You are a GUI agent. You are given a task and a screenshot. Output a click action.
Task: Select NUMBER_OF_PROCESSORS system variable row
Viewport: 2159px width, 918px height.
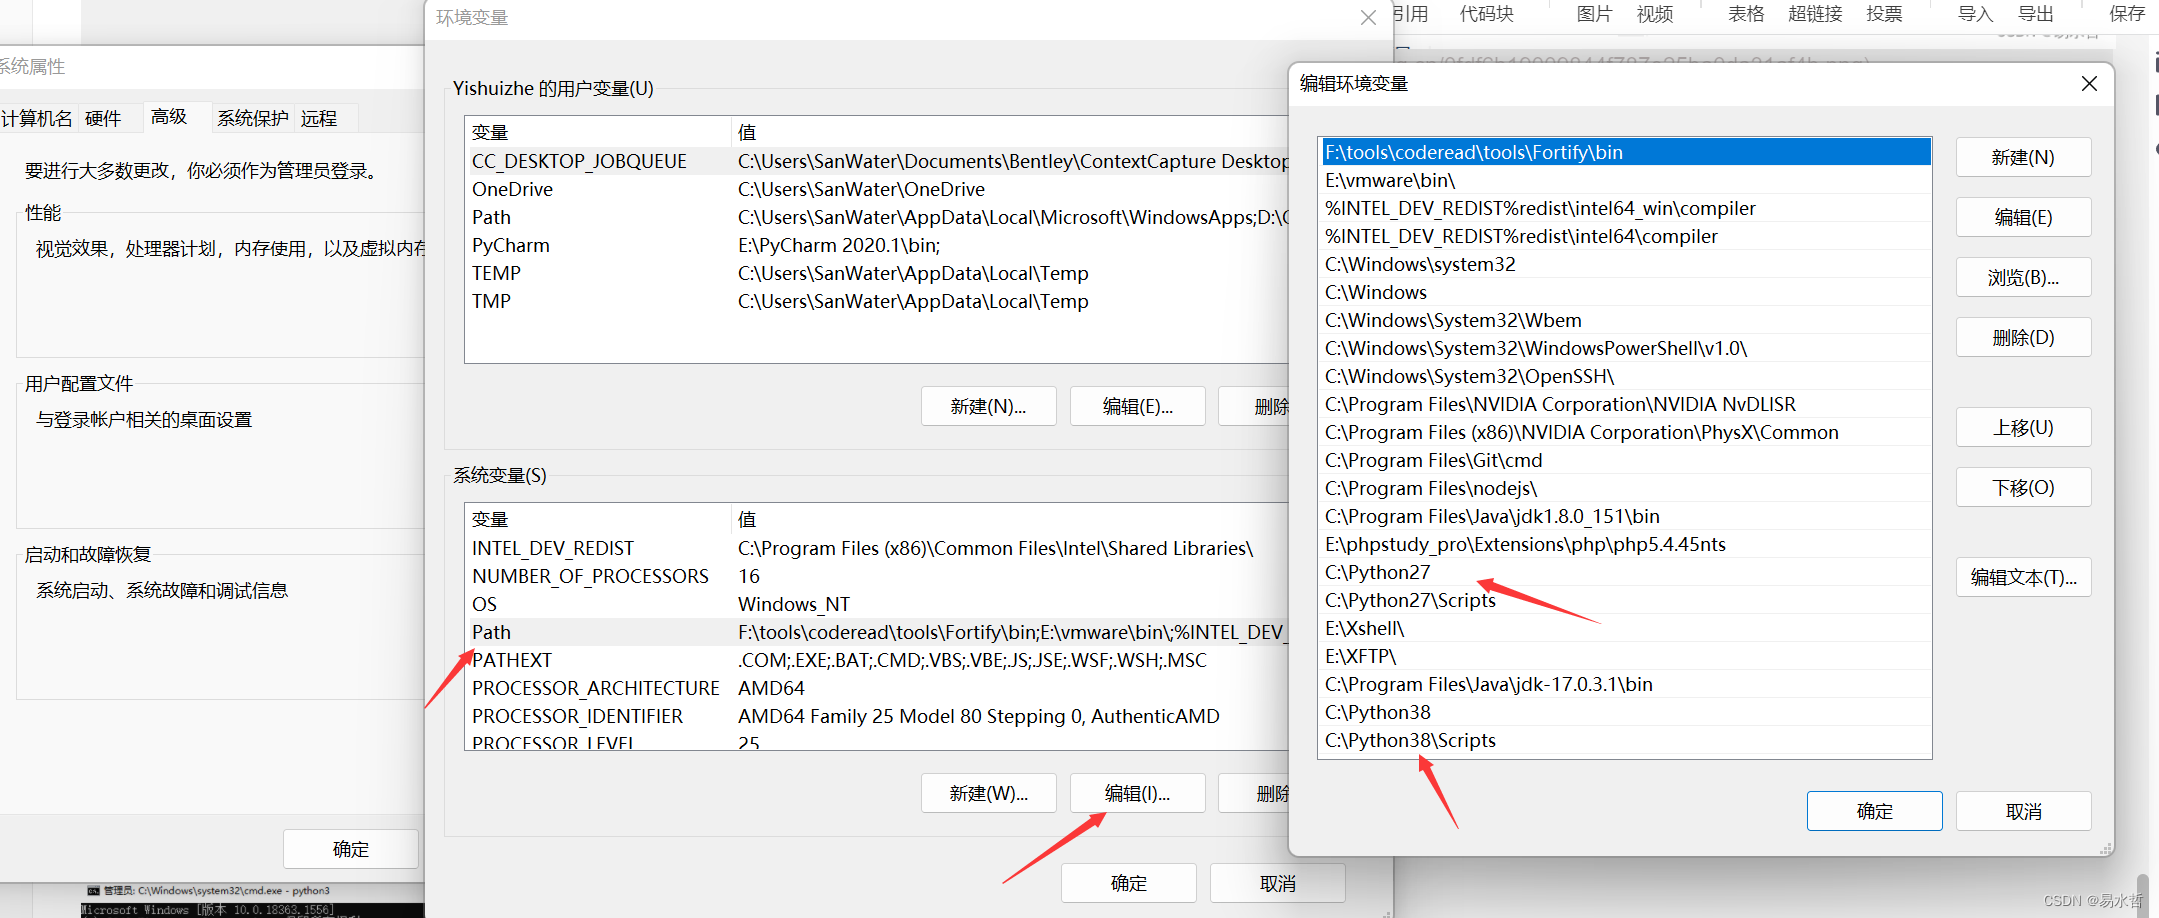click(x=878, y=576)
